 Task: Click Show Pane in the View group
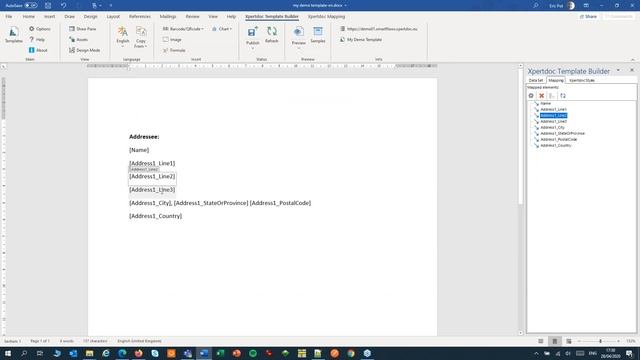pos(82,29)
